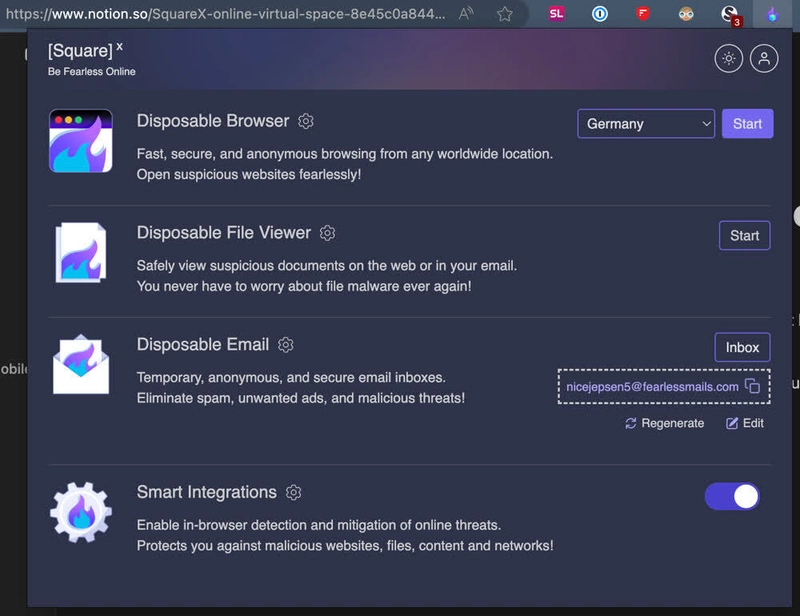800x616 pixels.
Task: Open the 1Password extension icon
Action: (599, 14)
